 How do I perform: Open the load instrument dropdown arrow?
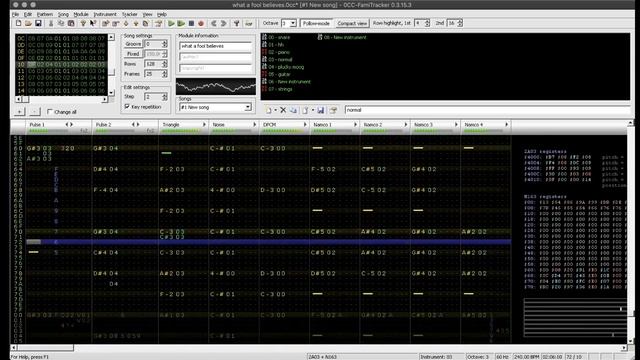[x=313, y=110]
